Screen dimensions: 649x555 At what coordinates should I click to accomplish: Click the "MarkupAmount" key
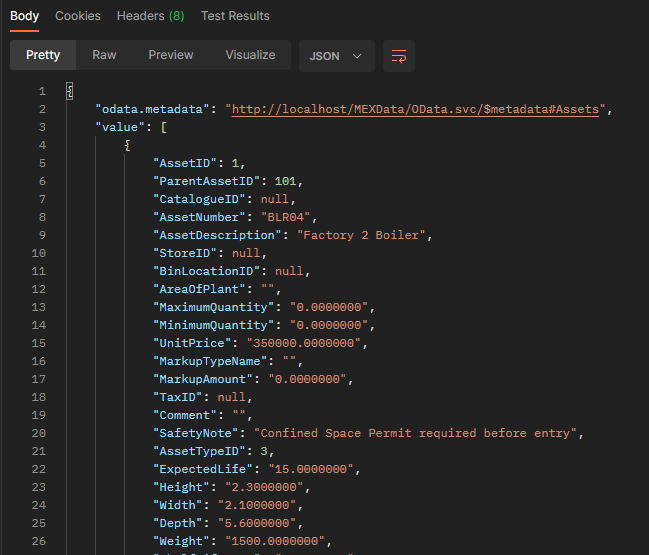[203, 379]
